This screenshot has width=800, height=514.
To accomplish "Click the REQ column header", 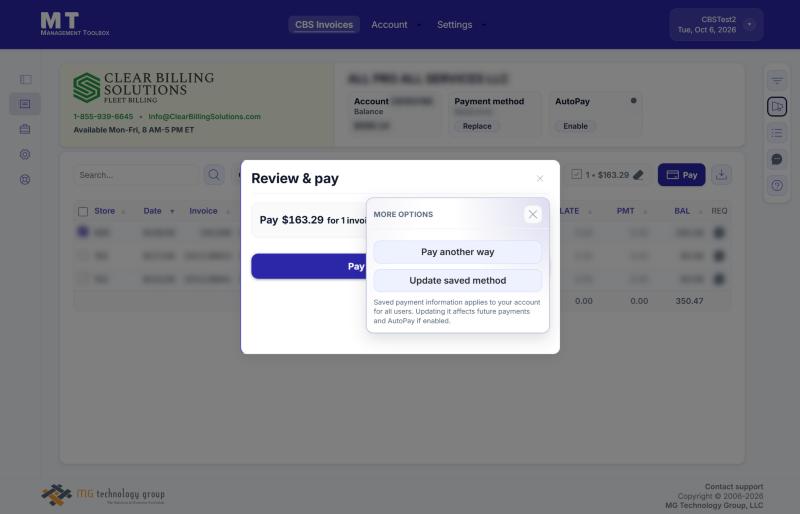I will point(719,211).
